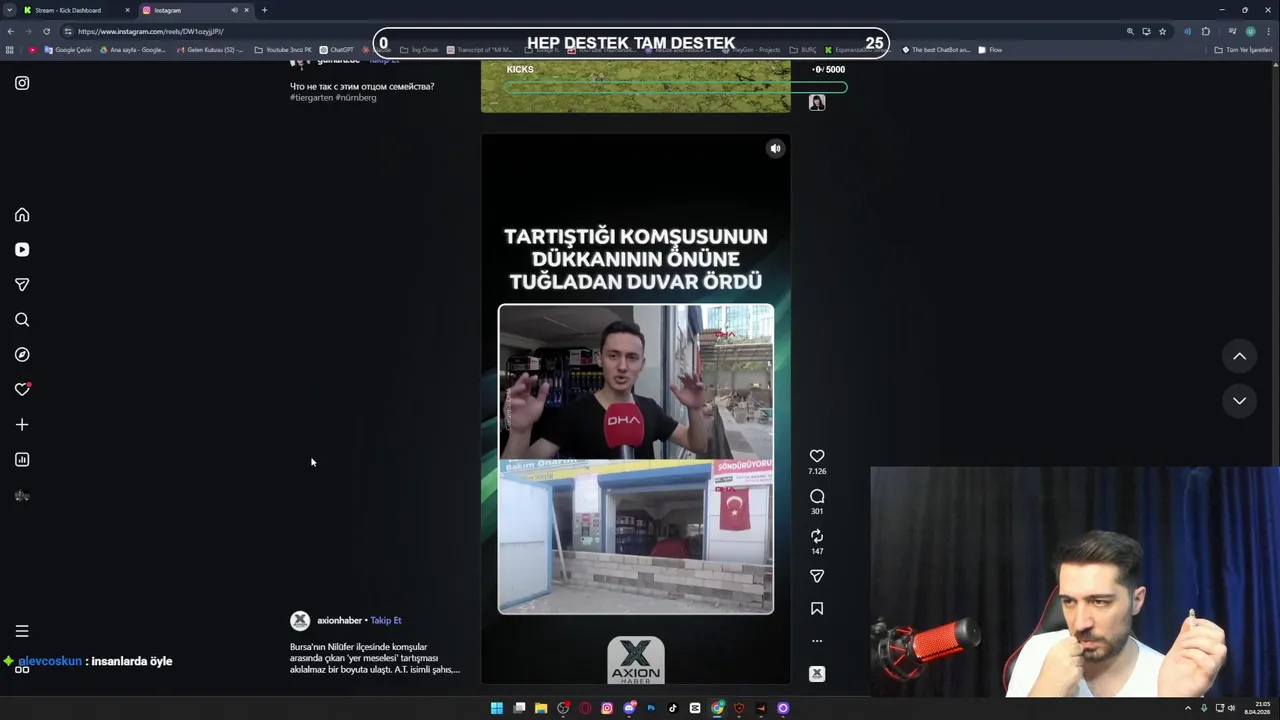Follow axionhaber via Takip Et

[386, 621]
